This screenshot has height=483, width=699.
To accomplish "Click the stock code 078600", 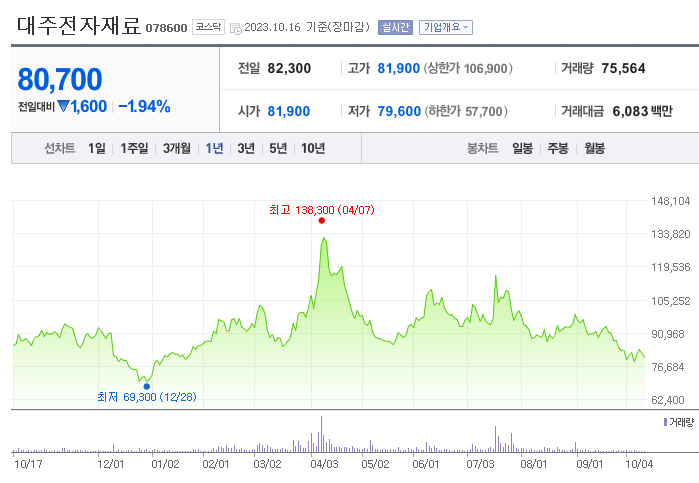I will pyautogui.click(x=166, y=28).
